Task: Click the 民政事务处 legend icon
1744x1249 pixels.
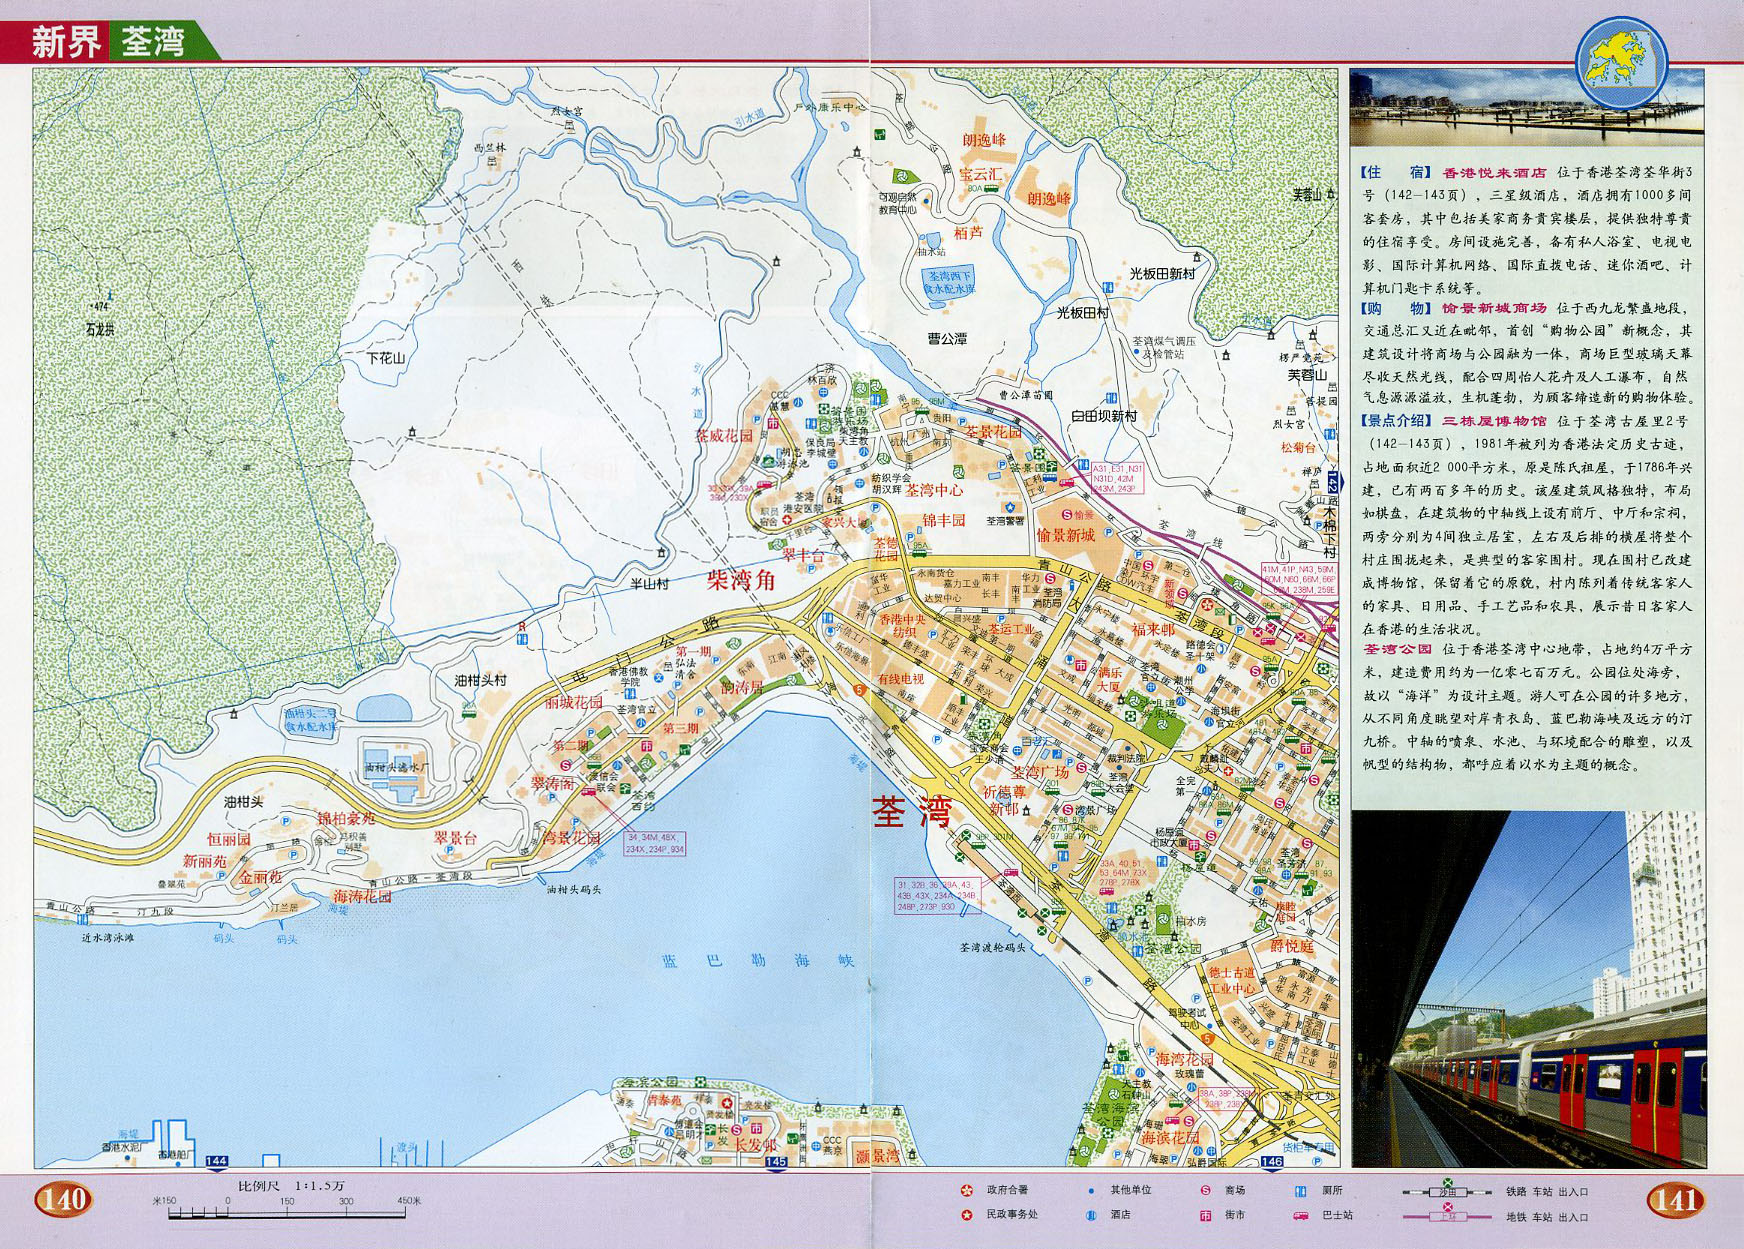Action: coord(966,1215)
